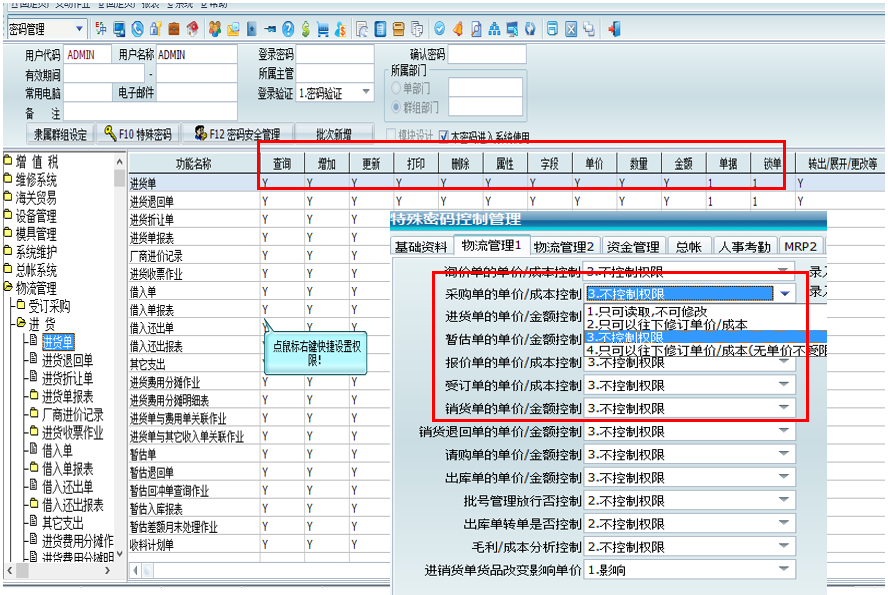The height and width of the screenshot is (595, 888).
Task: Switch to the 物流管理2 tab
Action: coord(564,247)
